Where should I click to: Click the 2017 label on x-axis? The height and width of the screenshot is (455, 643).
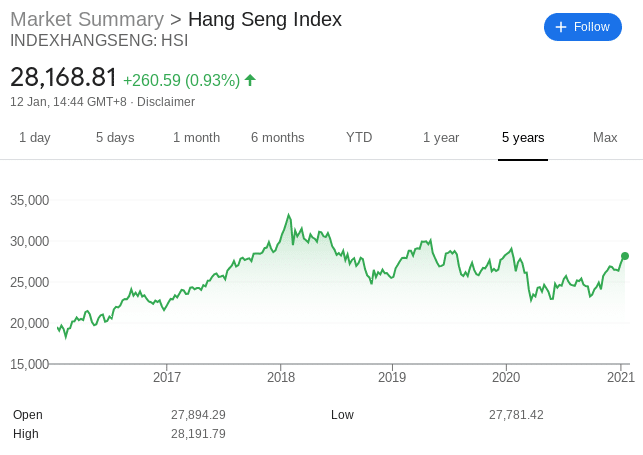pyautogui.click(x=167, y=377)
